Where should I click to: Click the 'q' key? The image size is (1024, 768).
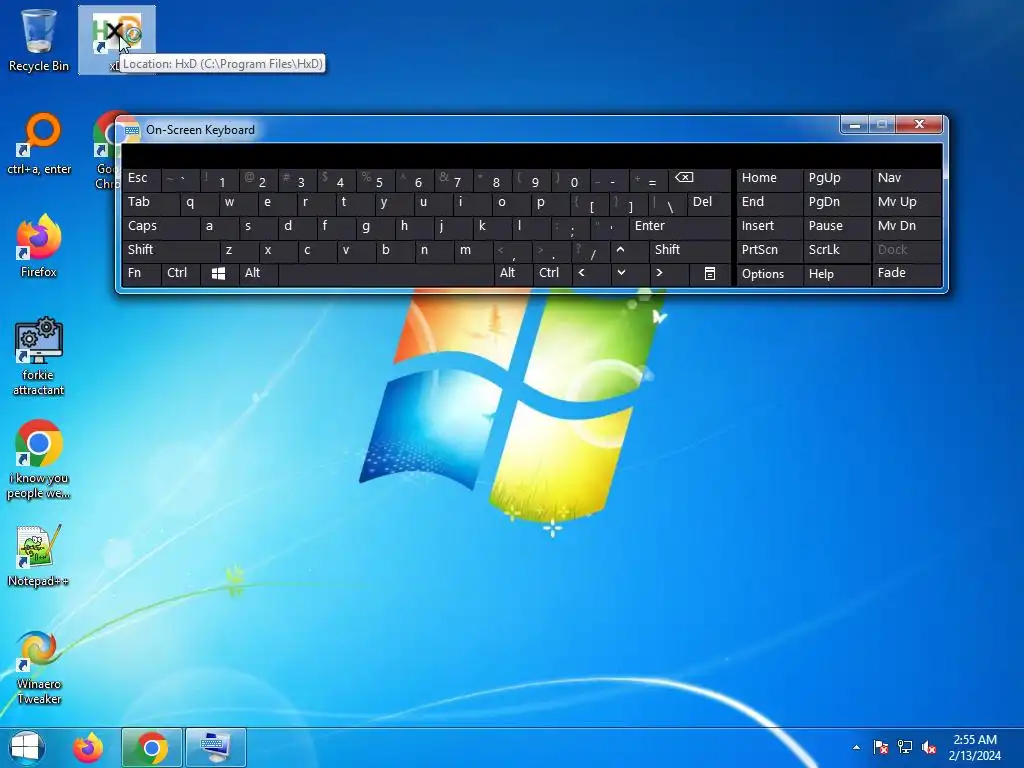click(x=199, y=202)
